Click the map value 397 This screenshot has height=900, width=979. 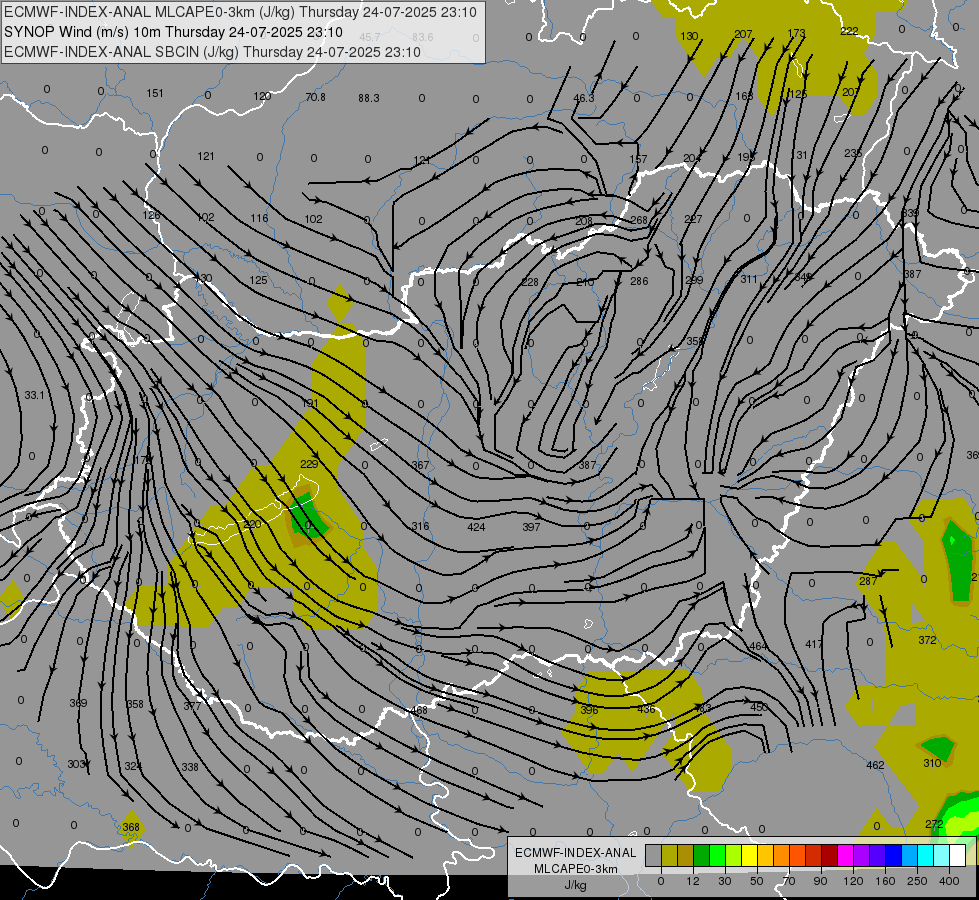click(531, 527)
